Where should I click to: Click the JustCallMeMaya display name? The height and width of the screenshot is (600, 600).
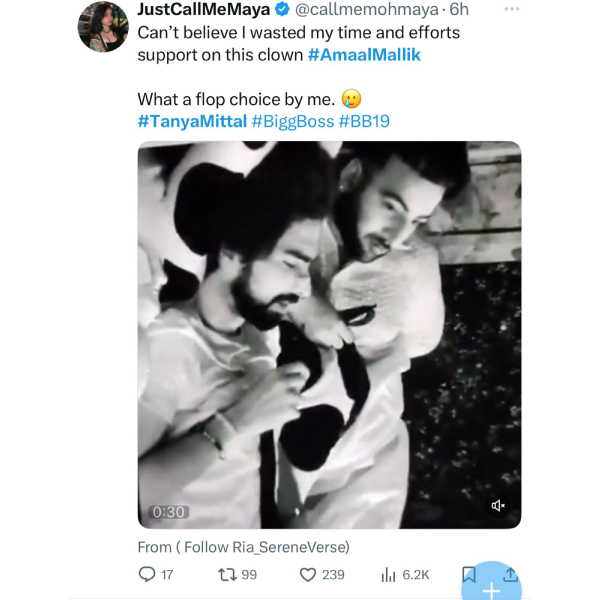(x=203, y=10)
